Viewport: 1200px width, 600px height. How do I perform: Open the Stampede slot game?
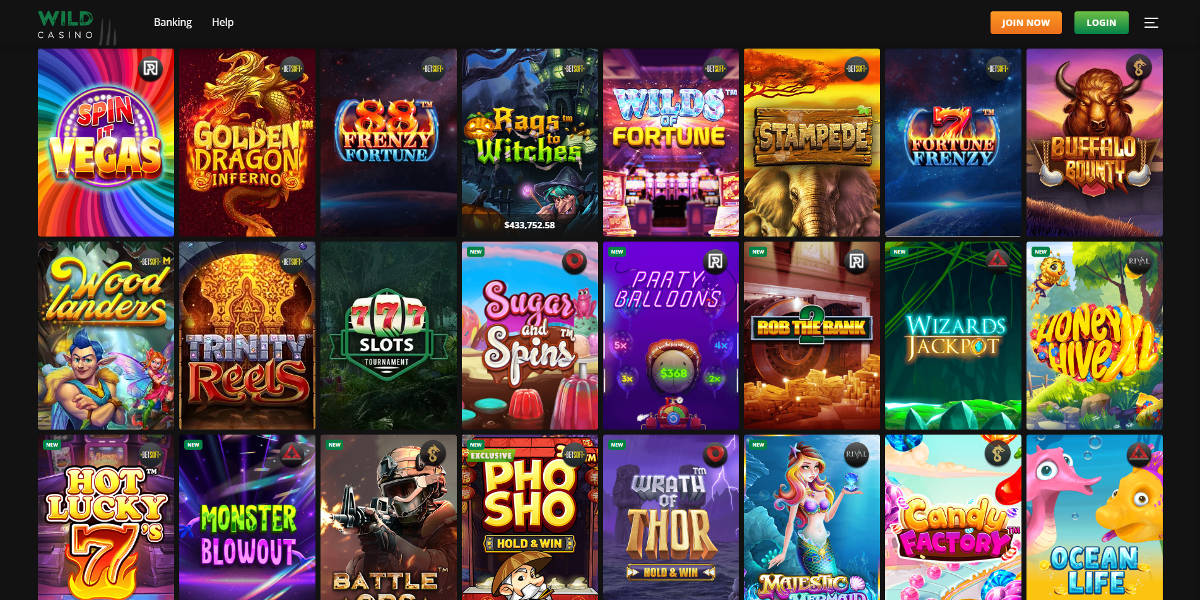(812, 142)
